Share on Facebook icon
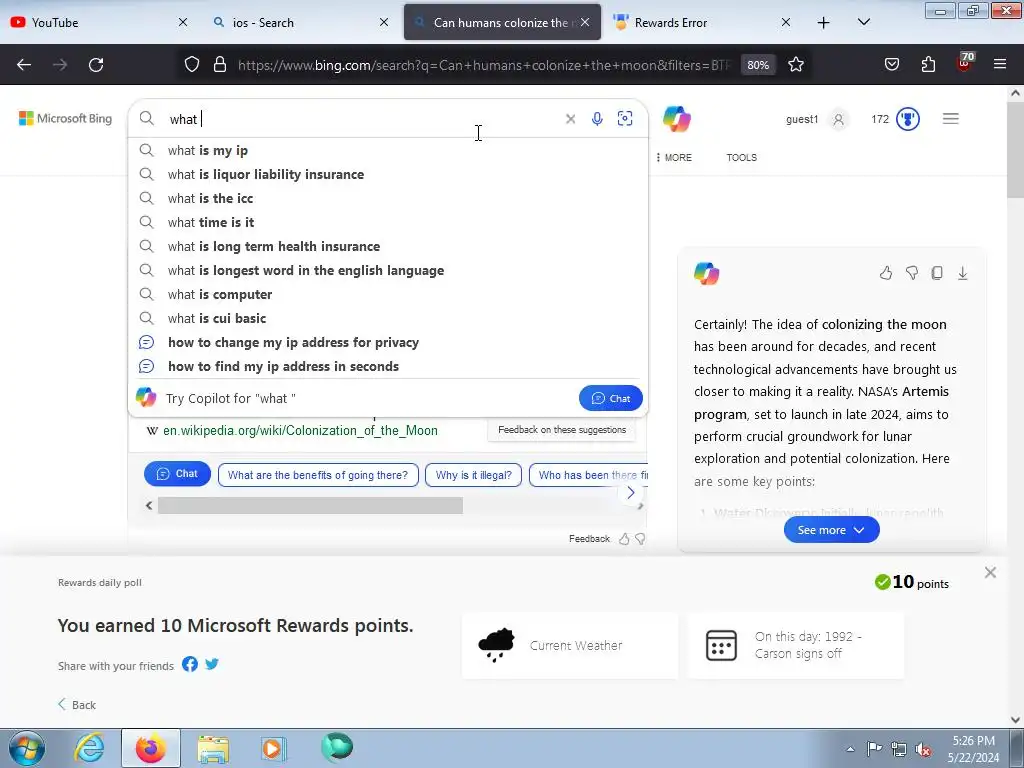The image size is (1024, 768). point(190,664)
